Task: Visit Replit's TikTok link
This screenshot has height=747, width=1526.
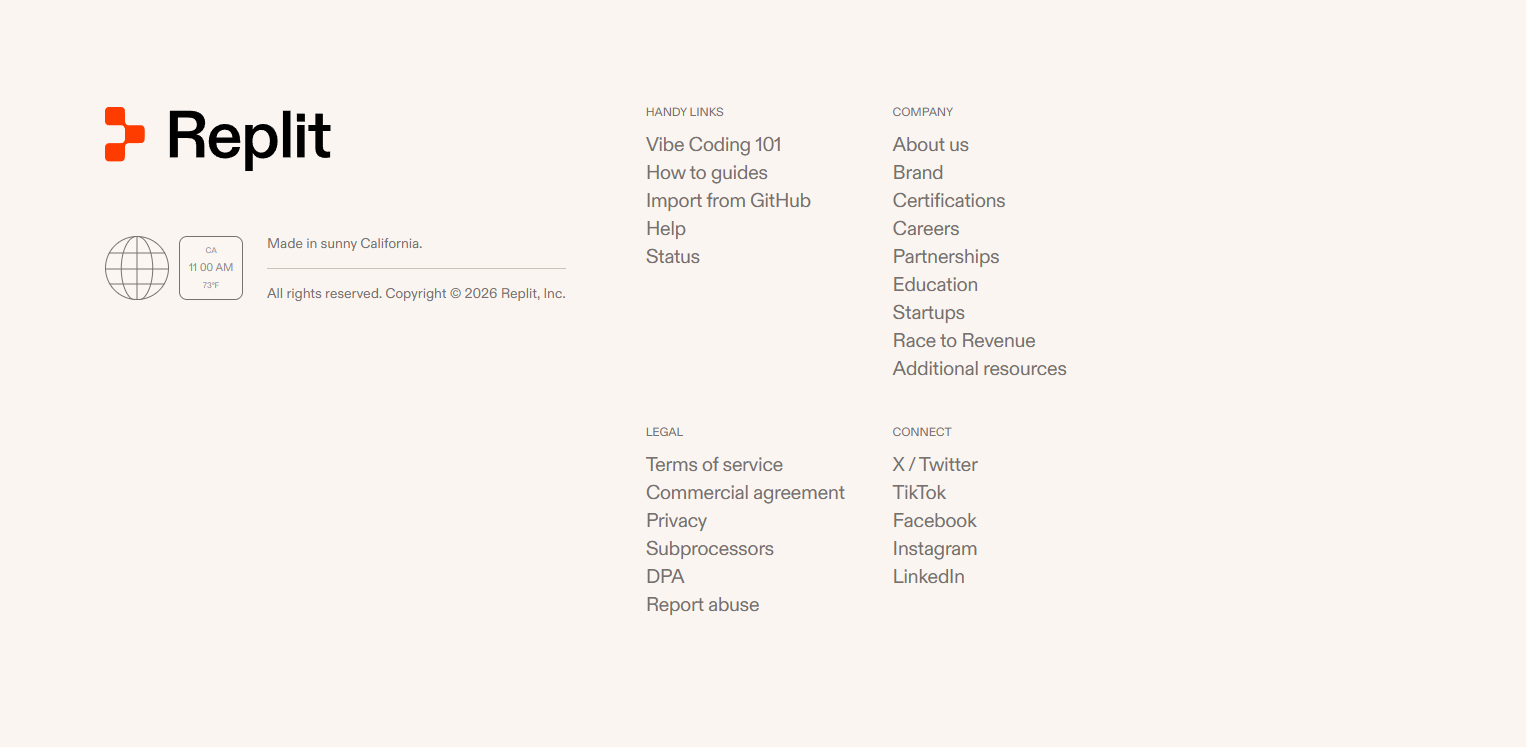Action: tap(919, 492)
